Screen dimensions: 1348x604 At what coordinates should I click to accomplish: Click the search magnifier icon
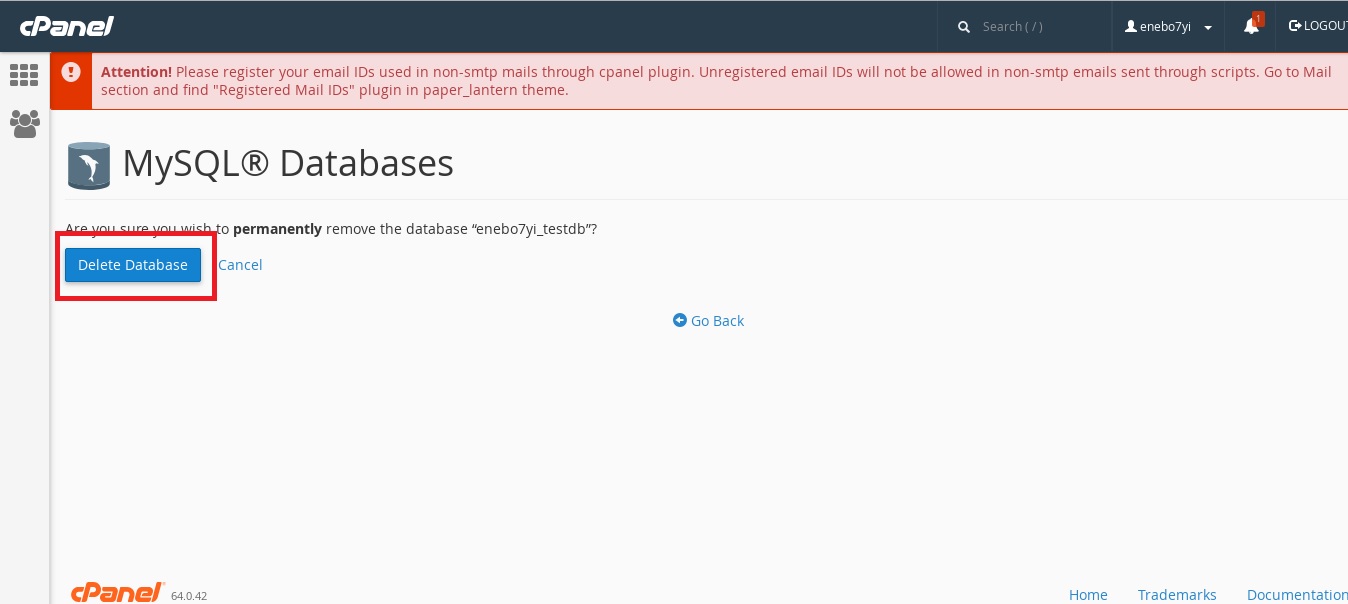[x=964, y=27]
